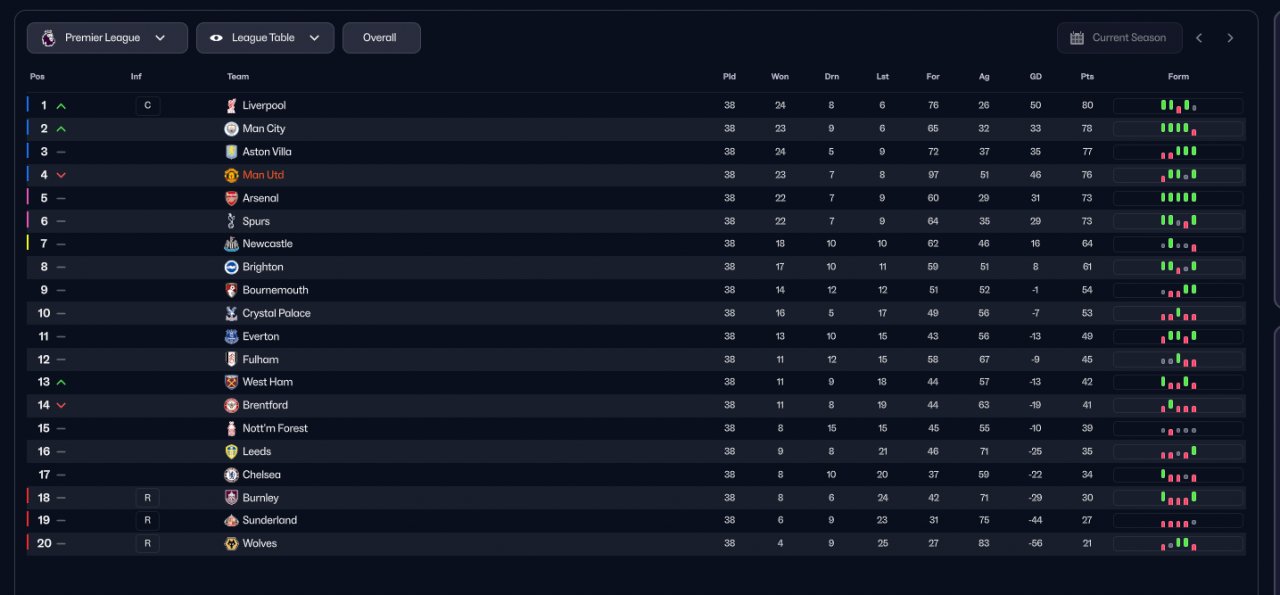
Task: Expand the League Table view dropdown
Action: pyautogui.click(x=265, y=38)
